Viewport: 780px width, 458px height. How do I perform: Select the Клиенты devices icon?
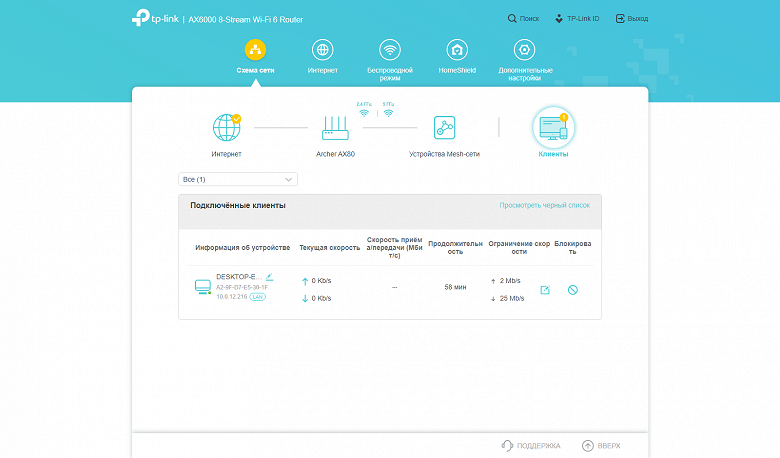click(553, 127)
